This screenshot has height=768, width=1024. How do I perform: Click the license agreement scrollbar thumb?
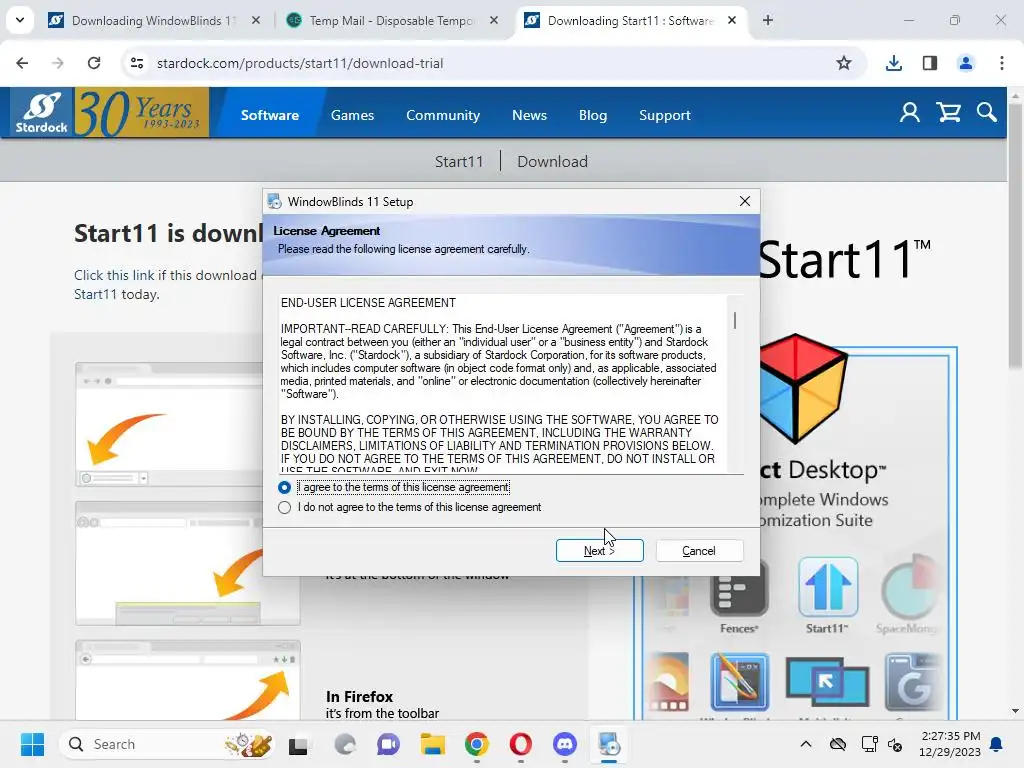pyautogui.click(x=735, y=320)
